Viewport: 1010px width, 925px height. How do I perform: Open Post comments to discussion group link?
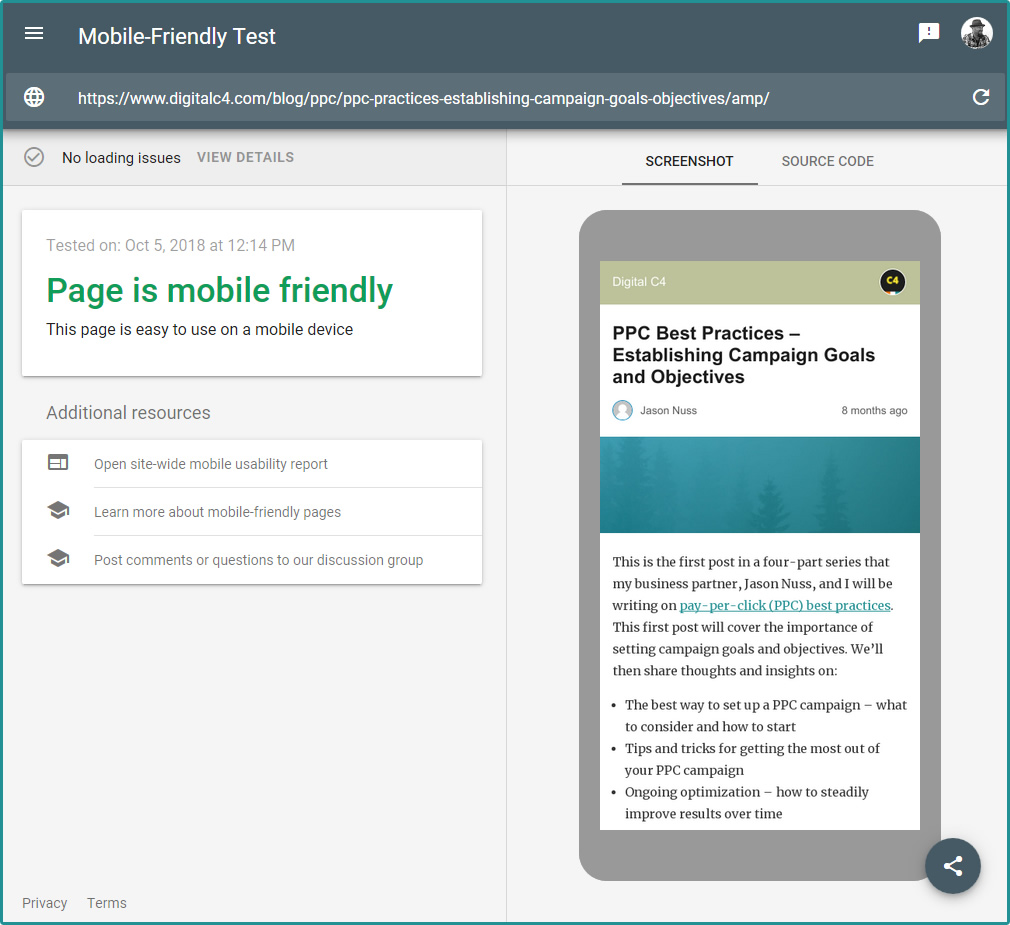click(258, 560)
